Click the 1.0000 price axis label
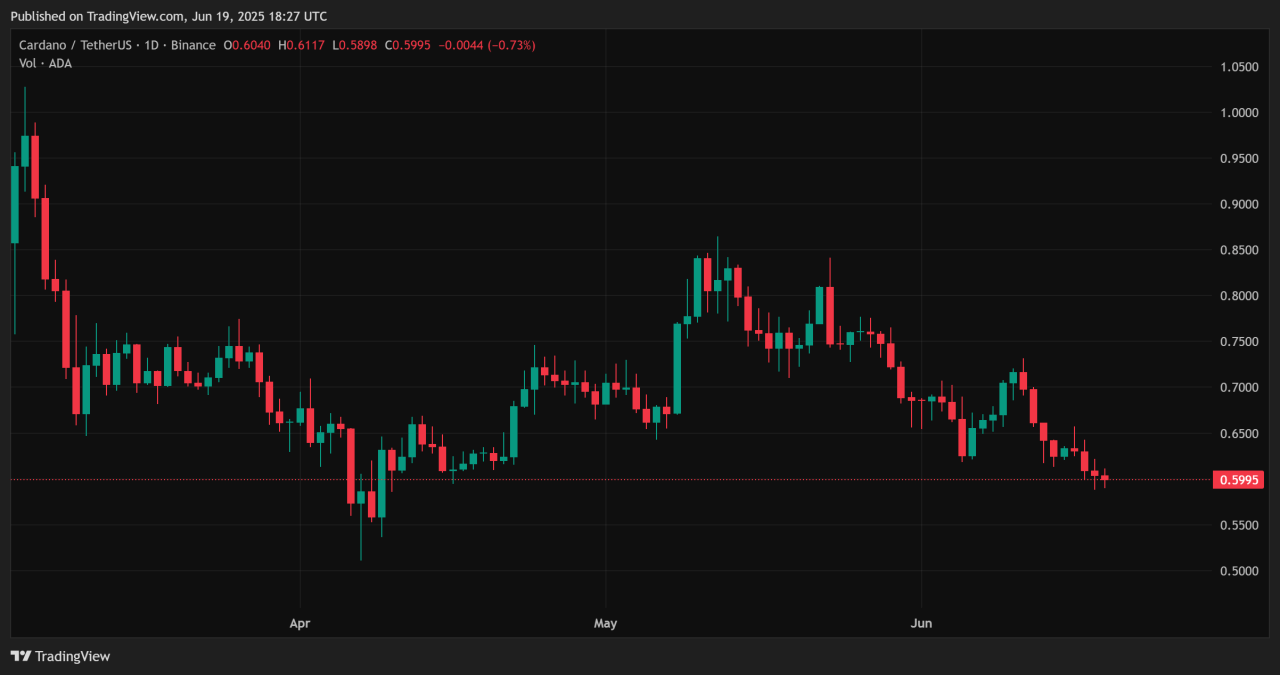Image resolution: width=1280 pixels, height=675 pixels. click(1239, 113)
